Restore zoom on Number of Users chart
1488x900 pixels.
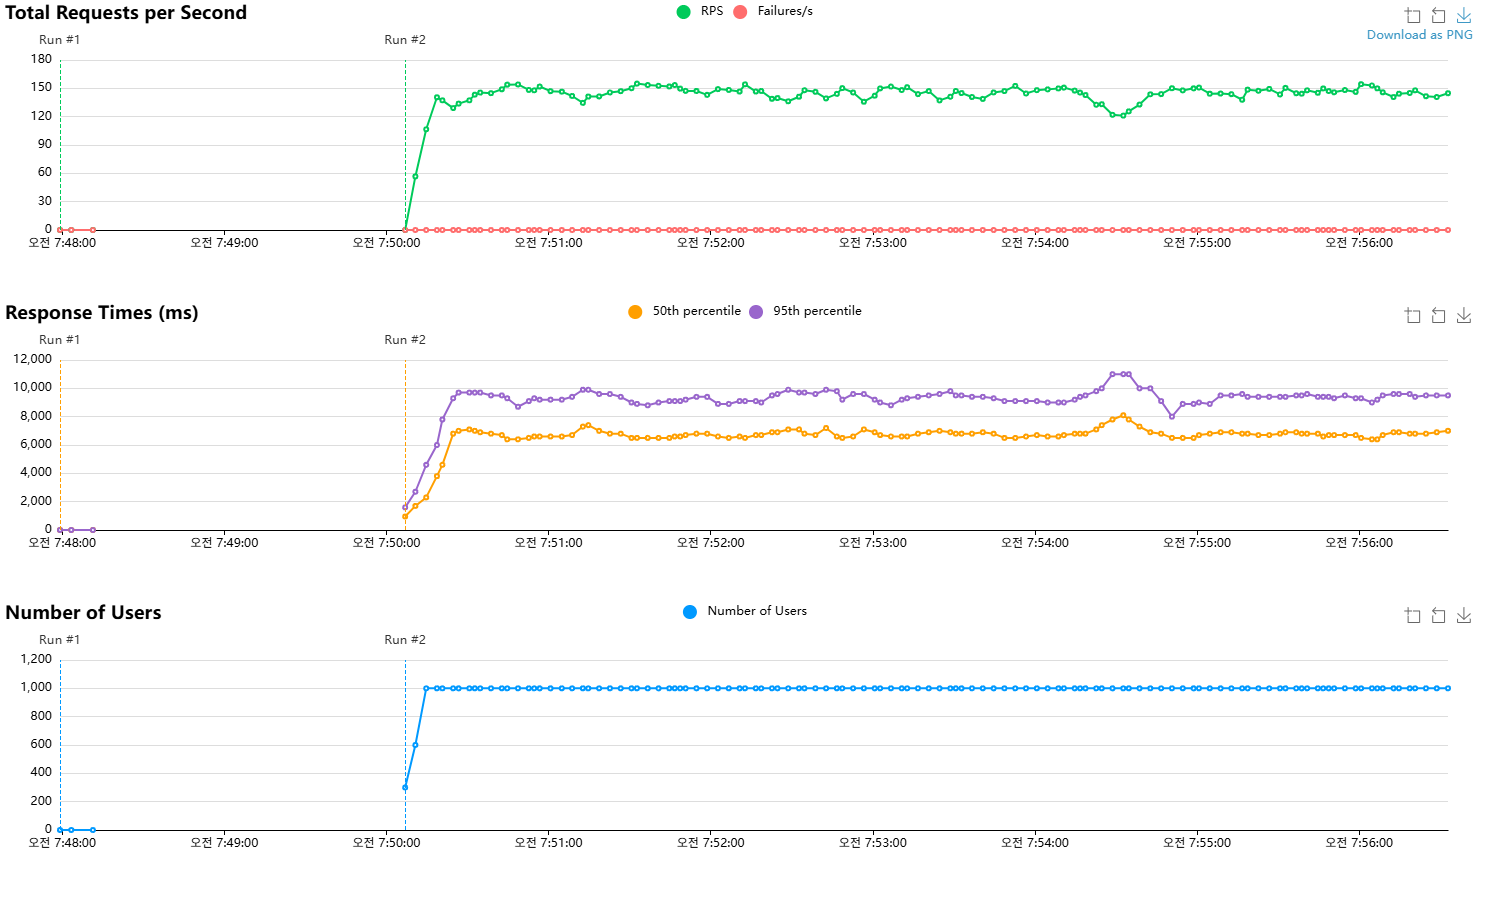(x=1438, y=615)
